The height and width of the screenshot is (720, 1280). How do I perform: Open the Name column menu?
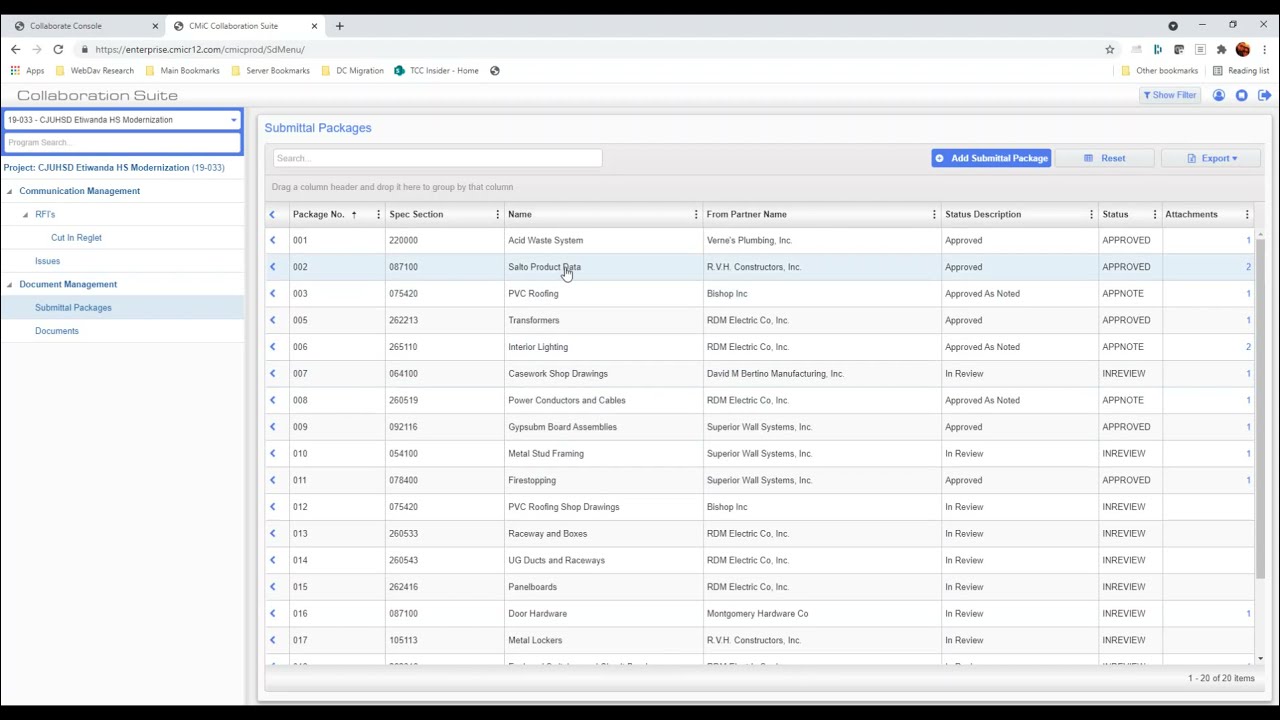coord(696,214)
